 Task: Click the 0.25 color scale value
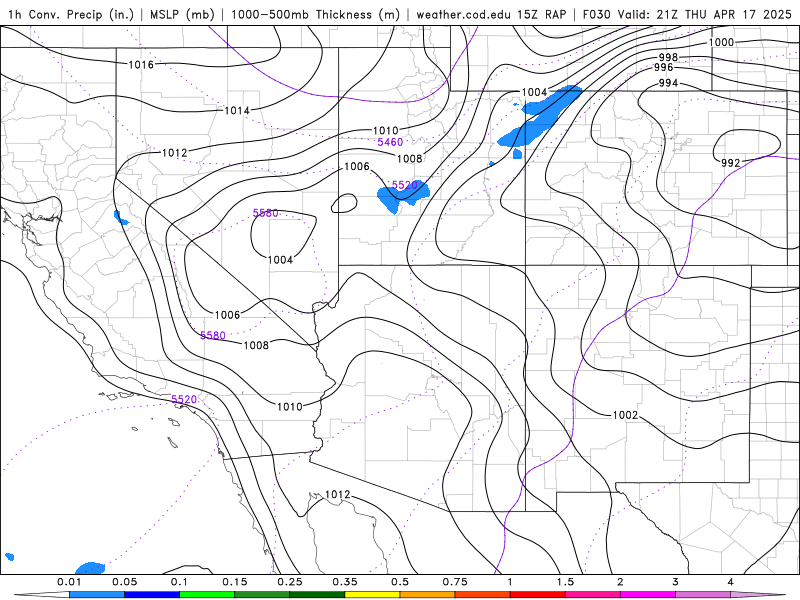(290, 582)
